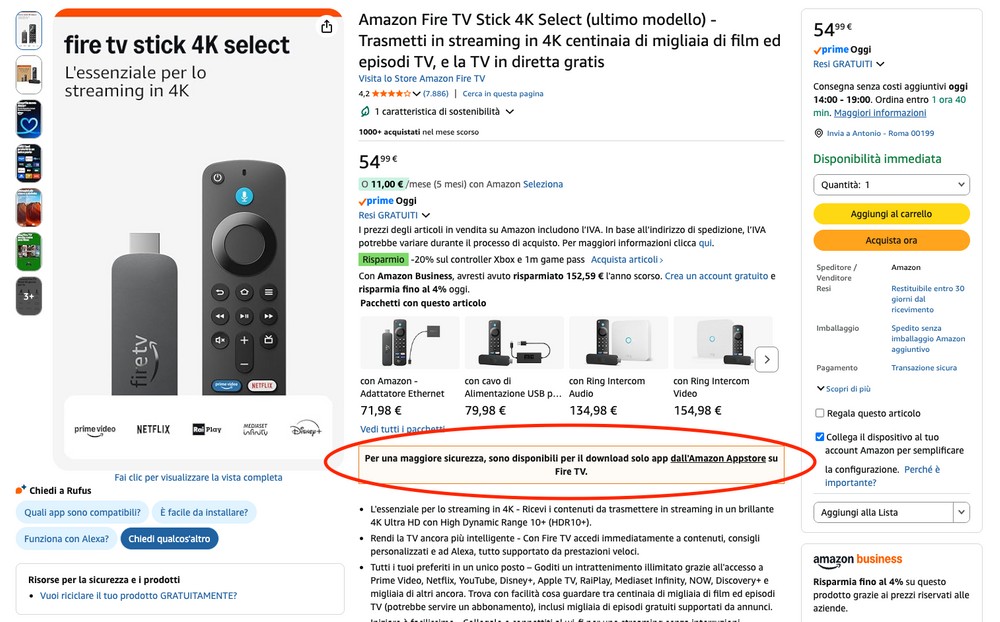The height and width of the screenshot is (622, 1000).
Task: Click the location pin delivery address icon
Action: click(819, 133)
